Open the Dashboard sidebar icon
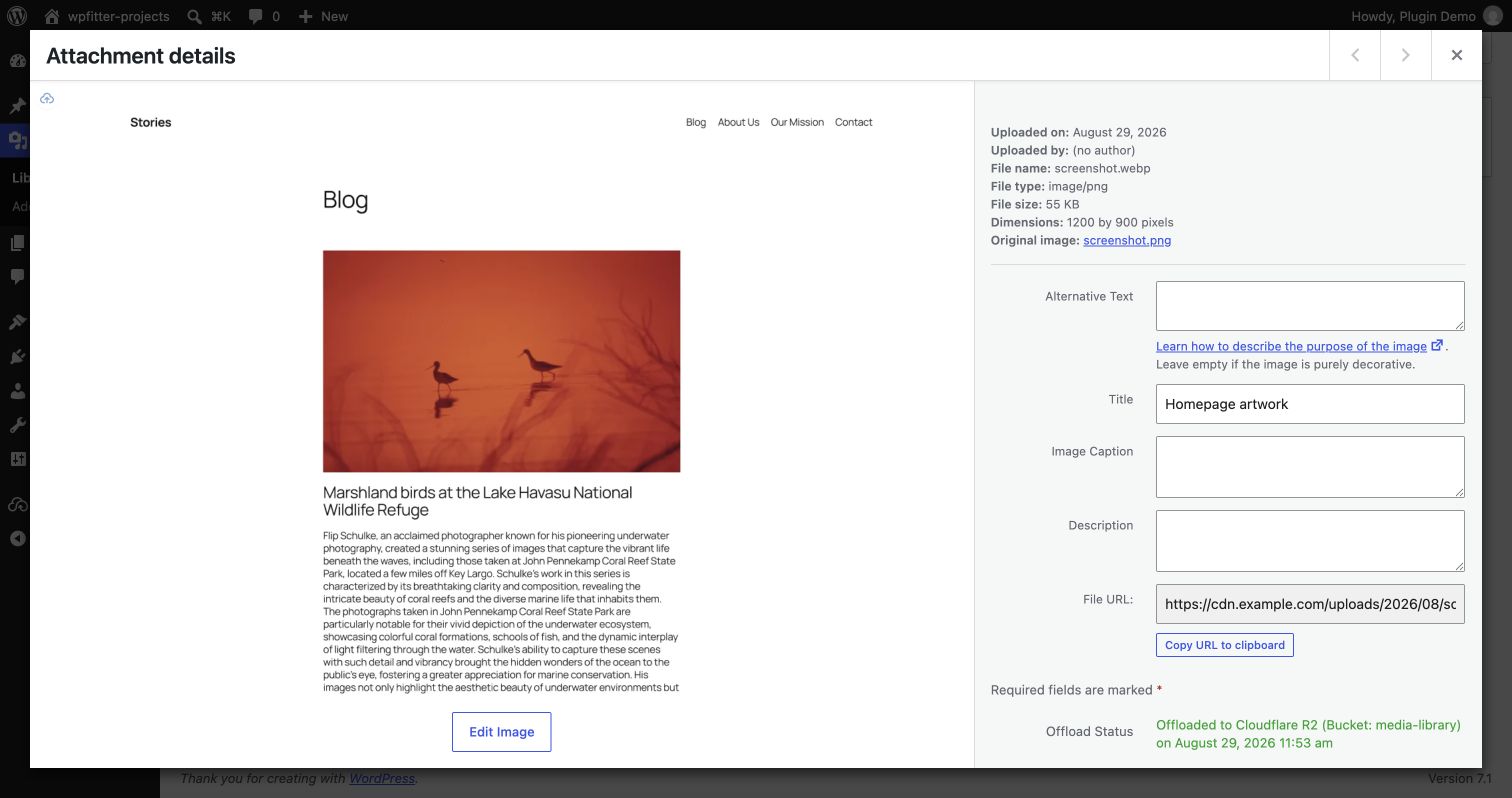The image size is (1512, 798). pyautogui.click(x=17, y=61)
